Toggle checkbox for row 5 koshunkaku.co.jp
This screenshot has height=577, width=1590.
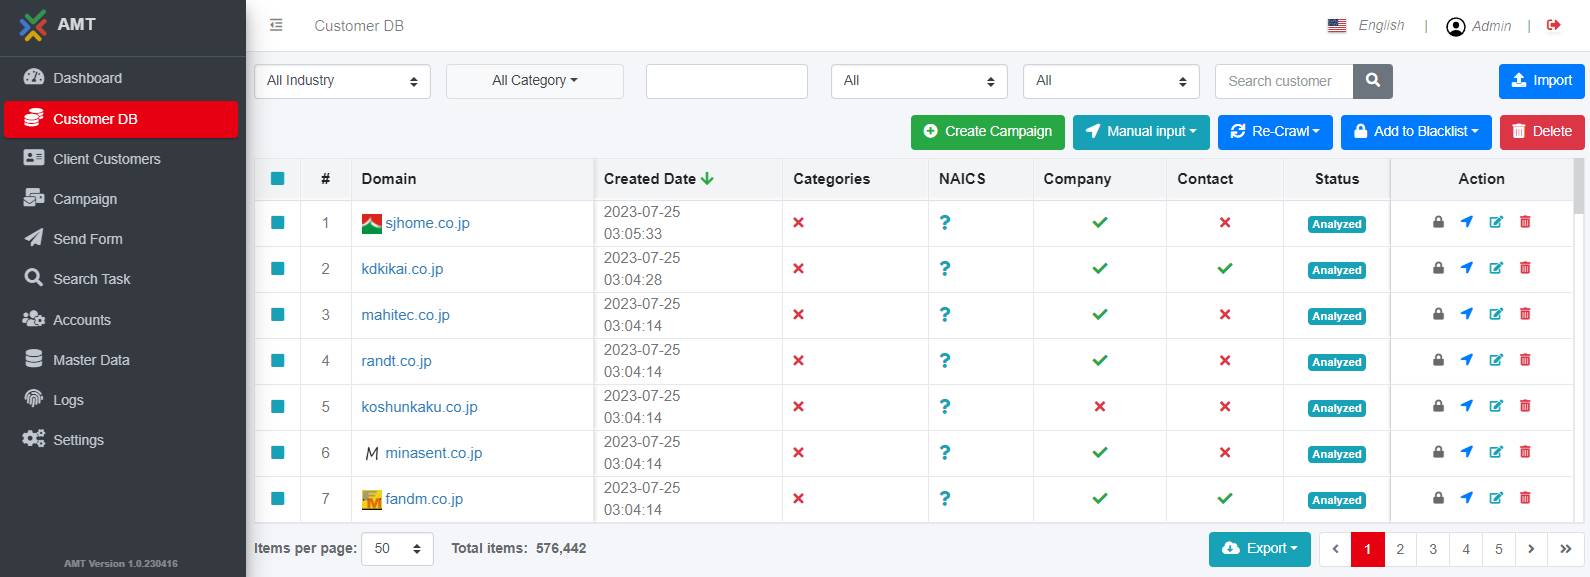[277, 407]
